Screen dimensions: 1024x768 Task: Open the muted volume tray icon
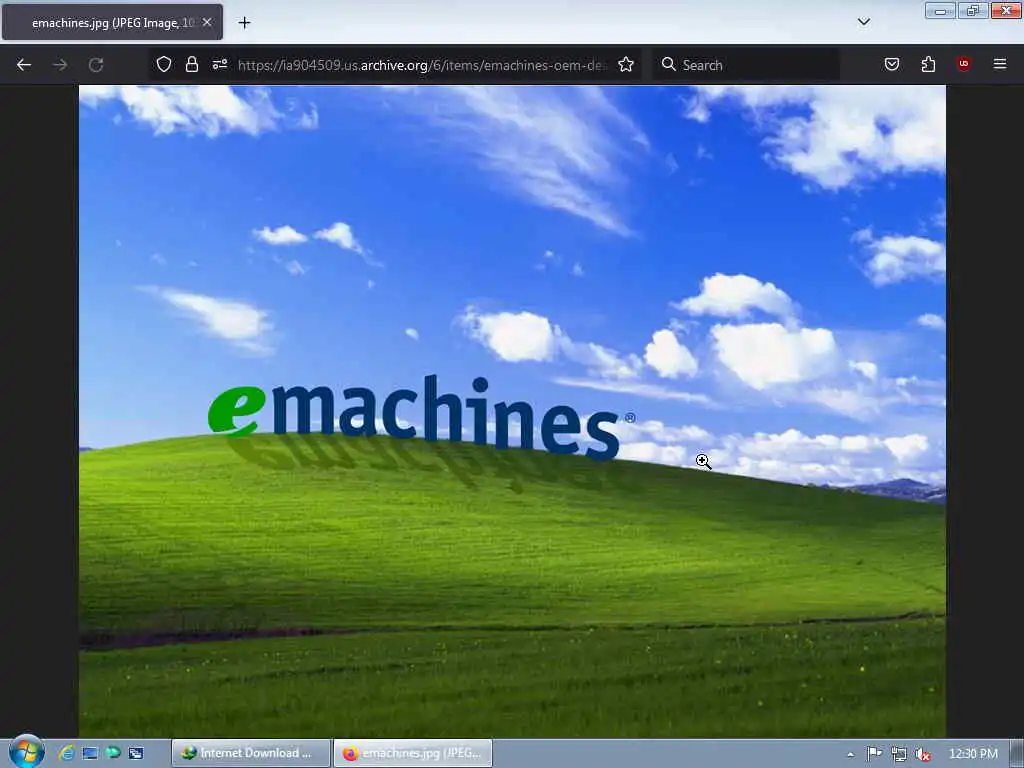[x=923, y=754]
